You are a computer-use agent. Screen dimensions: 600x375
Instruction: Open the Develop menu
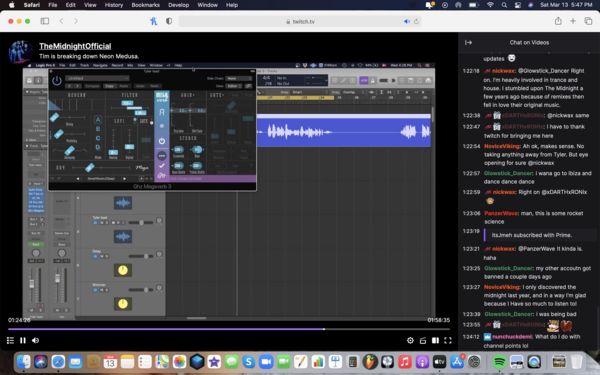[178, 5]
